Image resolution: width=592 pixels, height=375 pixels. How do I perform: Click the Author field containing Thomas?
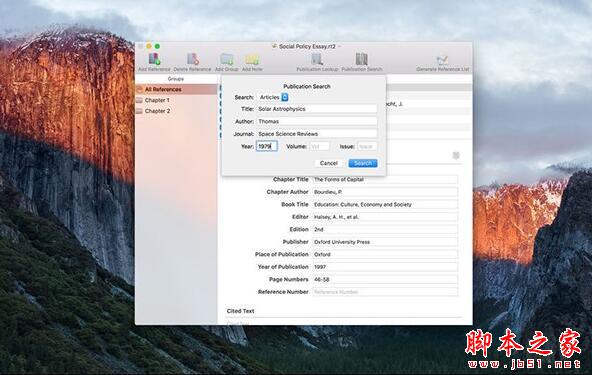tap(317, 121)
